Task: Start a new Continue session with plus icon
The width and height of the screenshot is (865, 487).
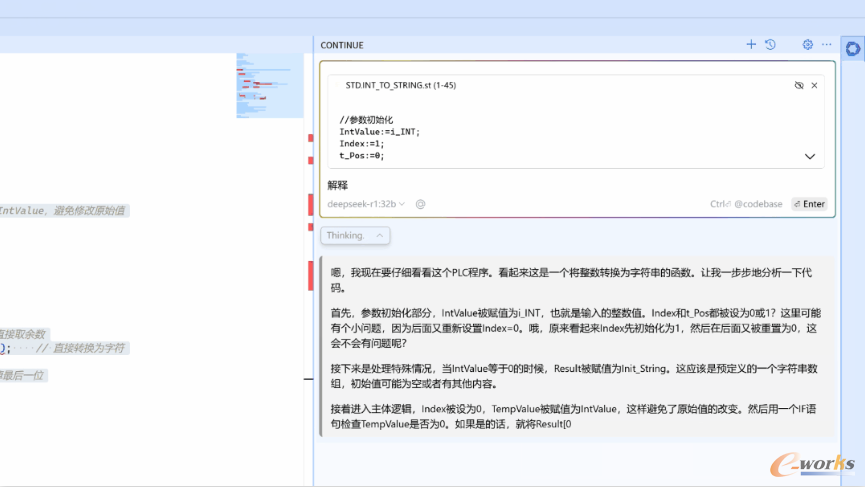Action: tap(751, 45)
